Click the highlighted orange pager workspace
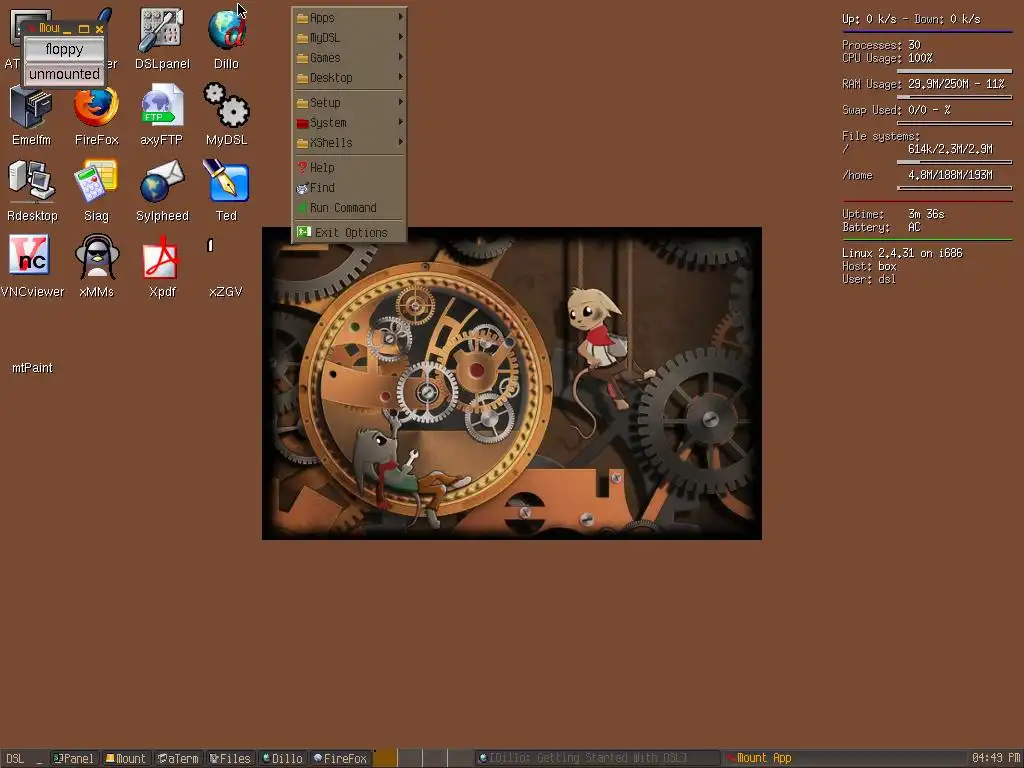The width and height of the screenshot is (1024, 768). (x=385, y=758)
